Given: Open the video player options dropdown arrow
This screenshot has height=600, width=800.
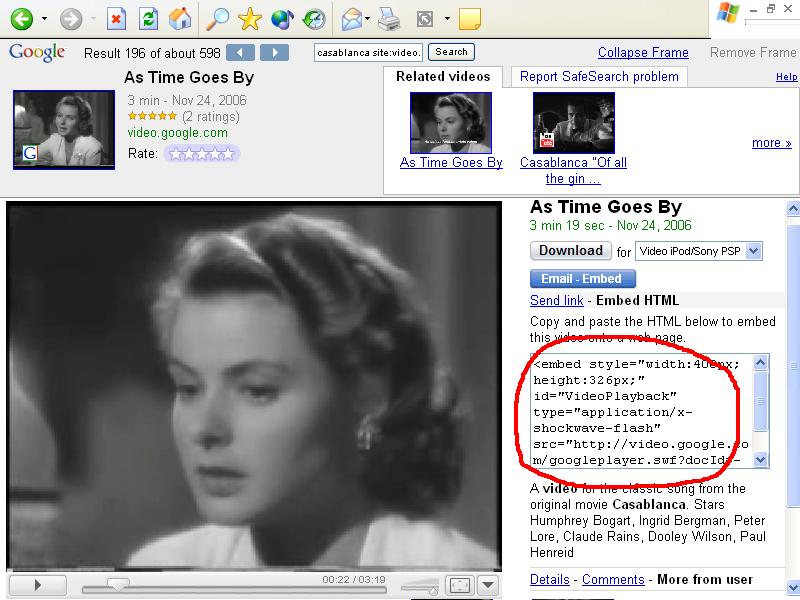Looking at the screenshot, I should pos(488,585).
